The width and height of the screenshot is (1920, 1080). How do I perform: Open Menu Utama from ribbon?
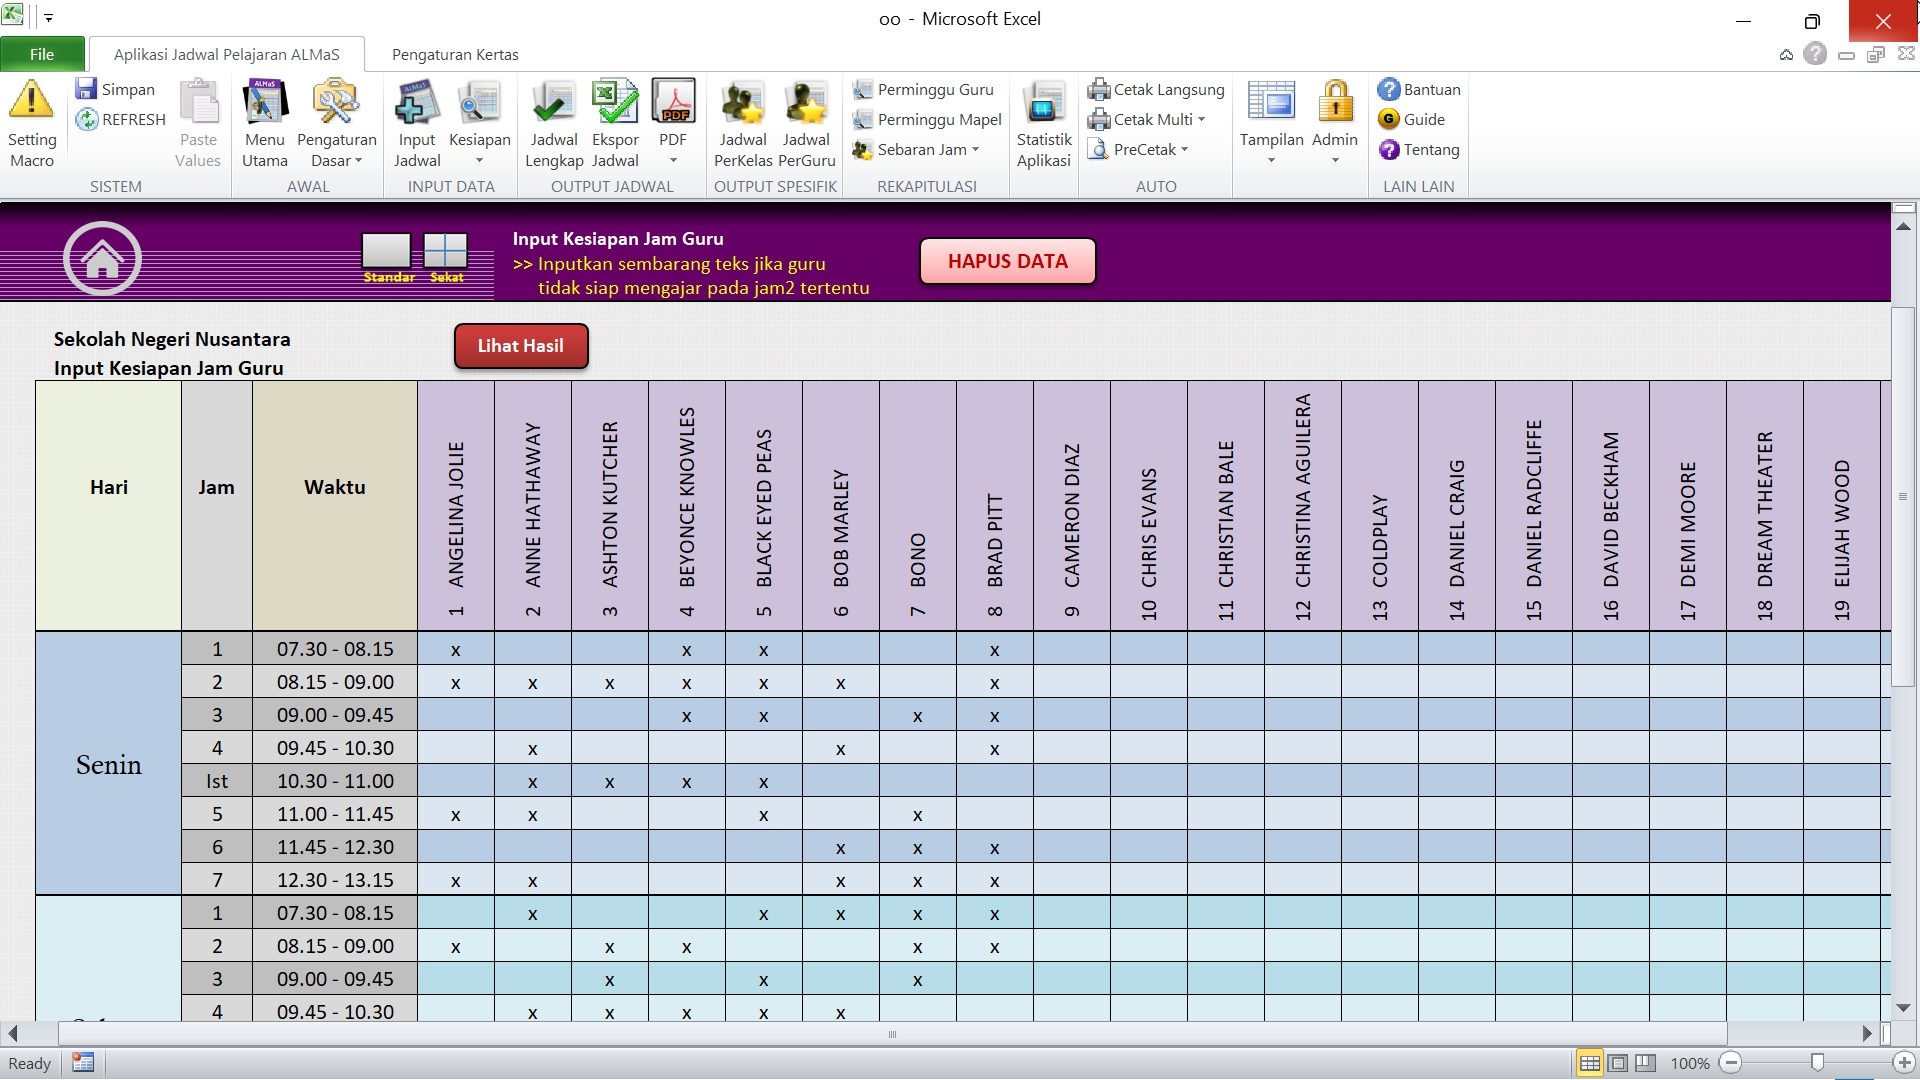click(x=264, y=104)
